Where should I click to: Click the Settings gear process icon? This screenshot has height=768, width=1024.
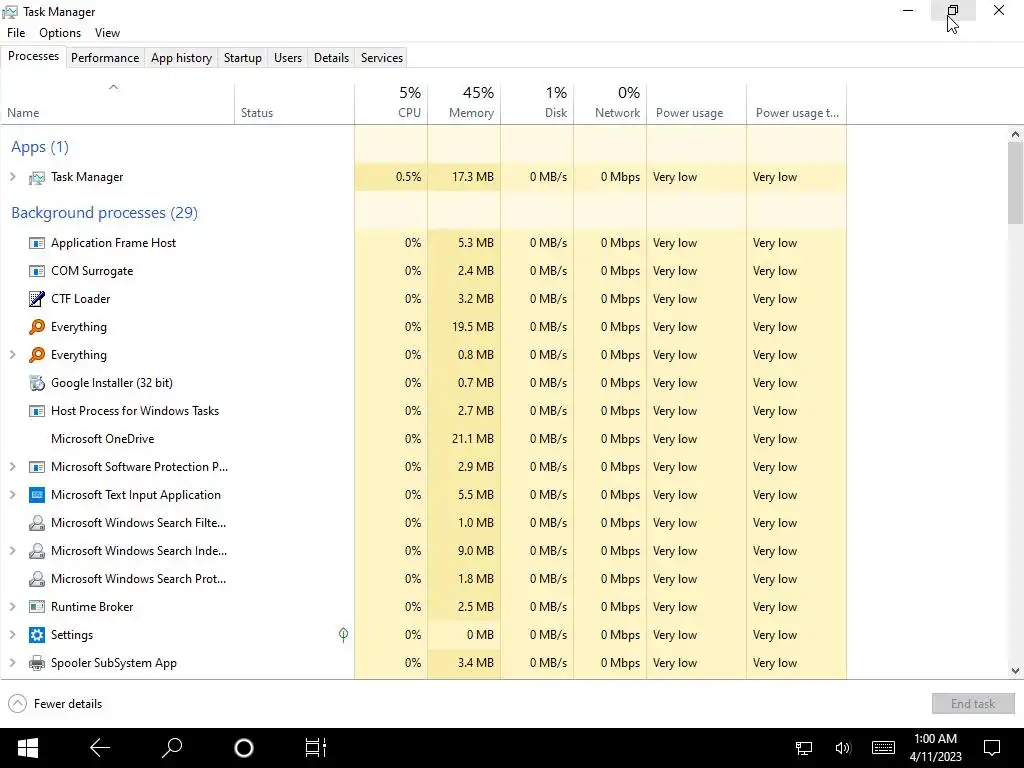pos(37,635)
